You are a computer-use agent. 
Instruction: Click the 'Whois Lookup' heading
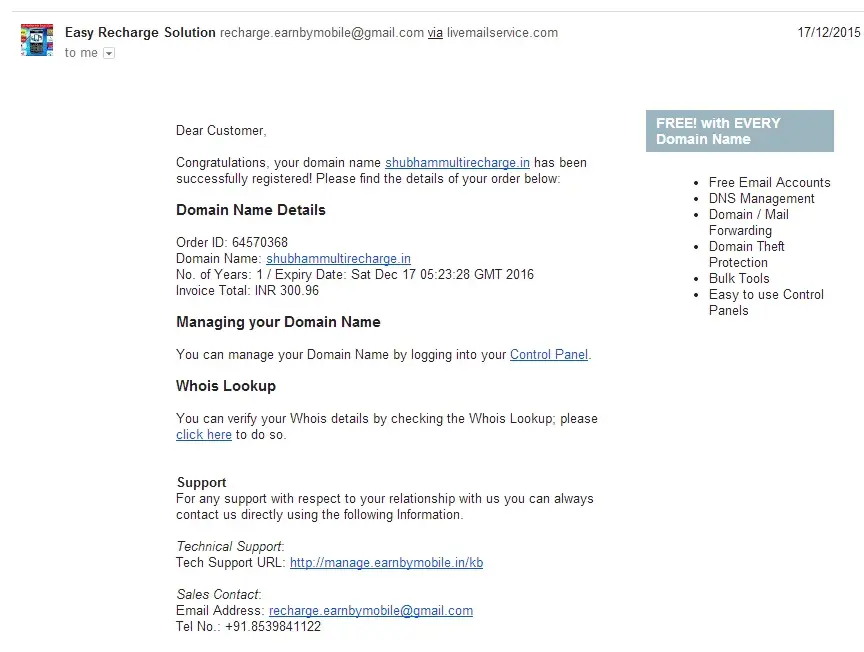[x=226, y=386]
